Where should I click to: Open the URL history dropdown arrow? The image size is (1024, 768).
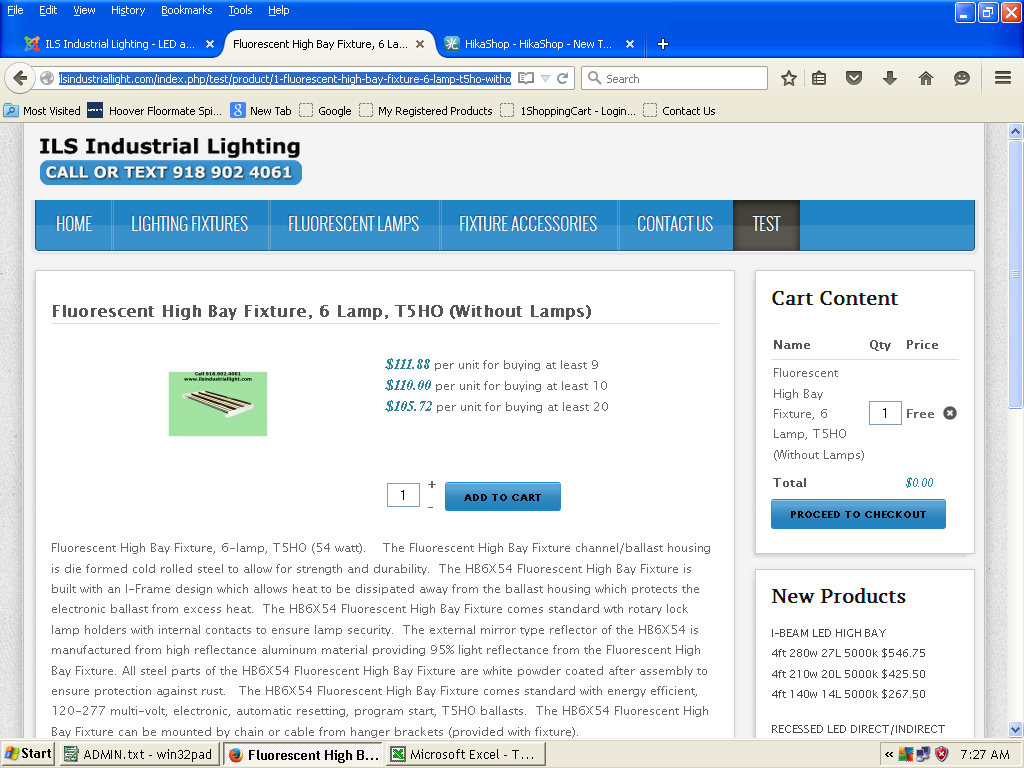click(545, 78)
